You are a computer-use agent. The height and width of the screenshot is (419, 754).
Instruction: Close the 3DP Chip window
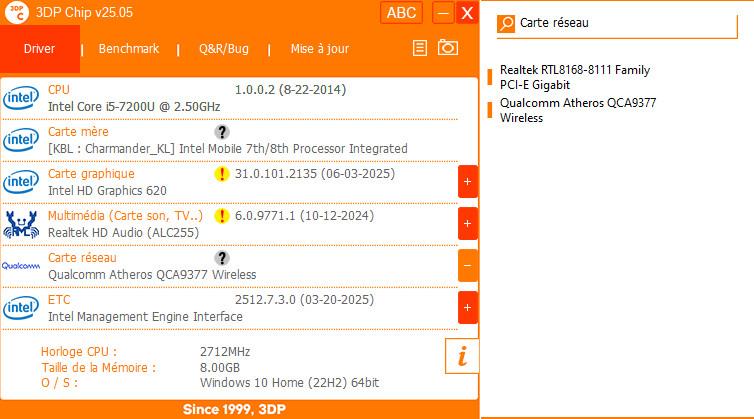[x=467, y=13]
